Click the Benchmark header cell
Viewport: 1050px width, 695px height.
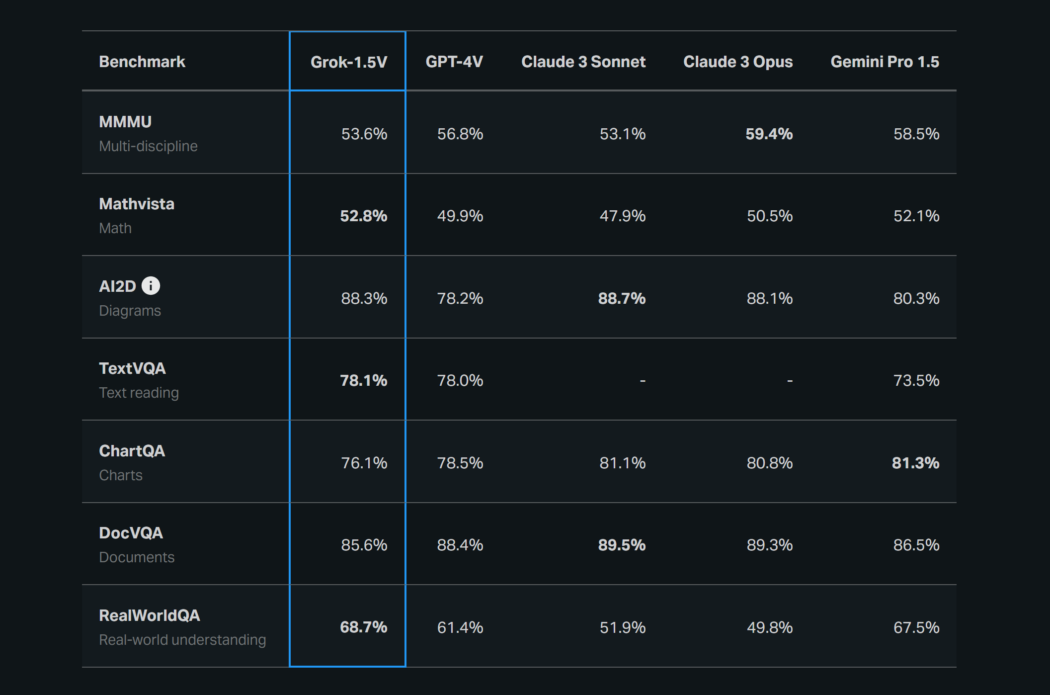click(x=142, y=62)
